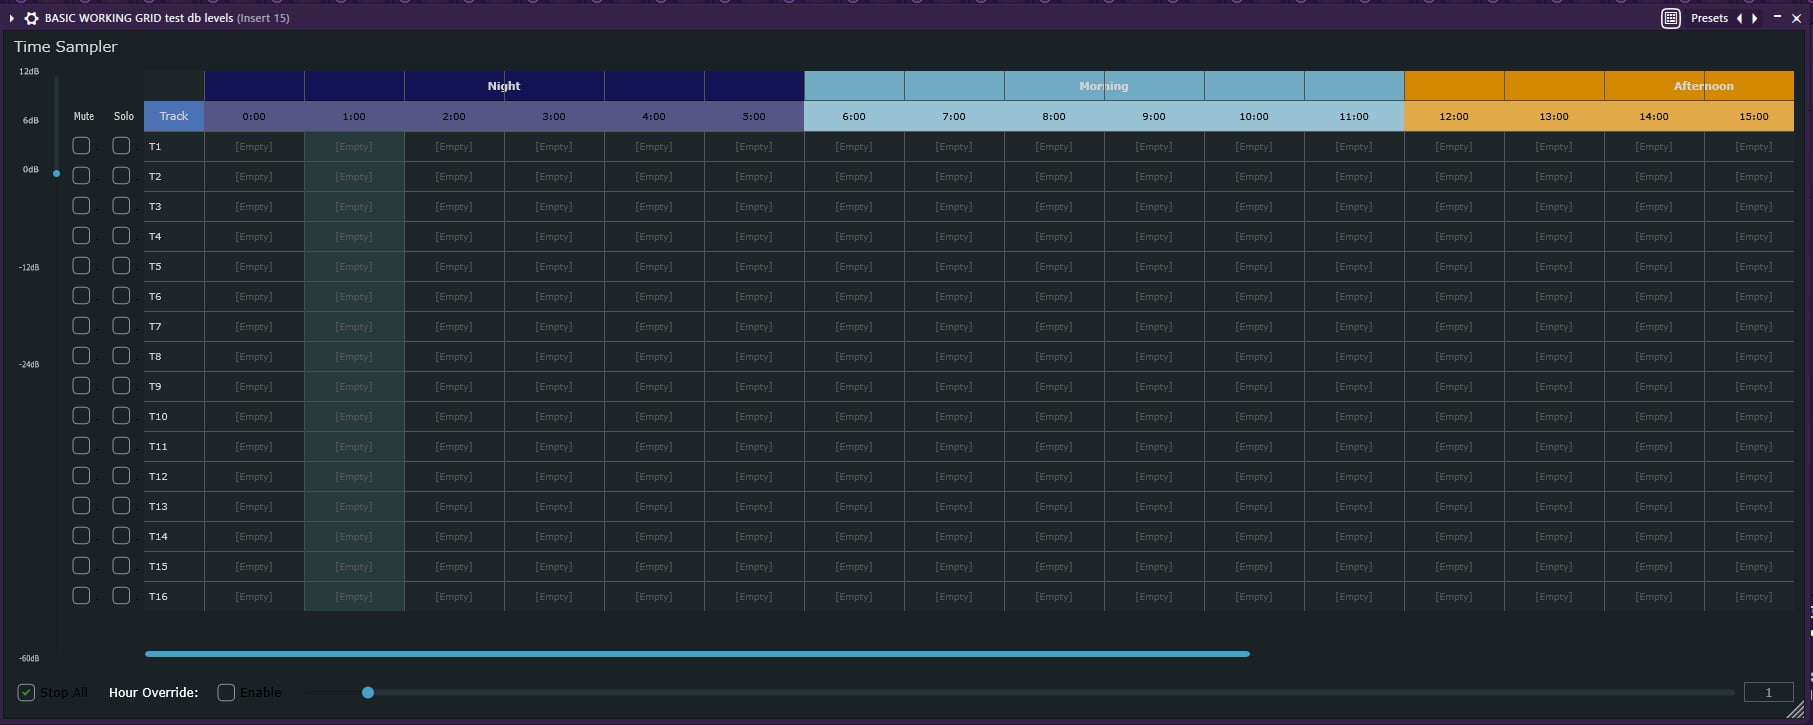This screenshot has width=1813, height=725.
Task: Click the T3 cell at 12:00
Action: [1453, 206]
